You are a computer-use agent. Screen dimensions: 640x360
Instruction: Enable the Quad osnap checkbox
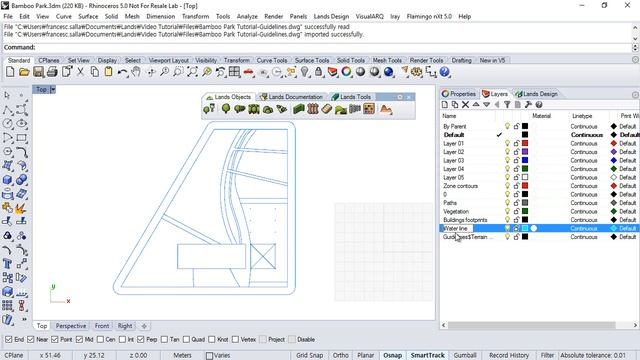(x=187, y=339)
